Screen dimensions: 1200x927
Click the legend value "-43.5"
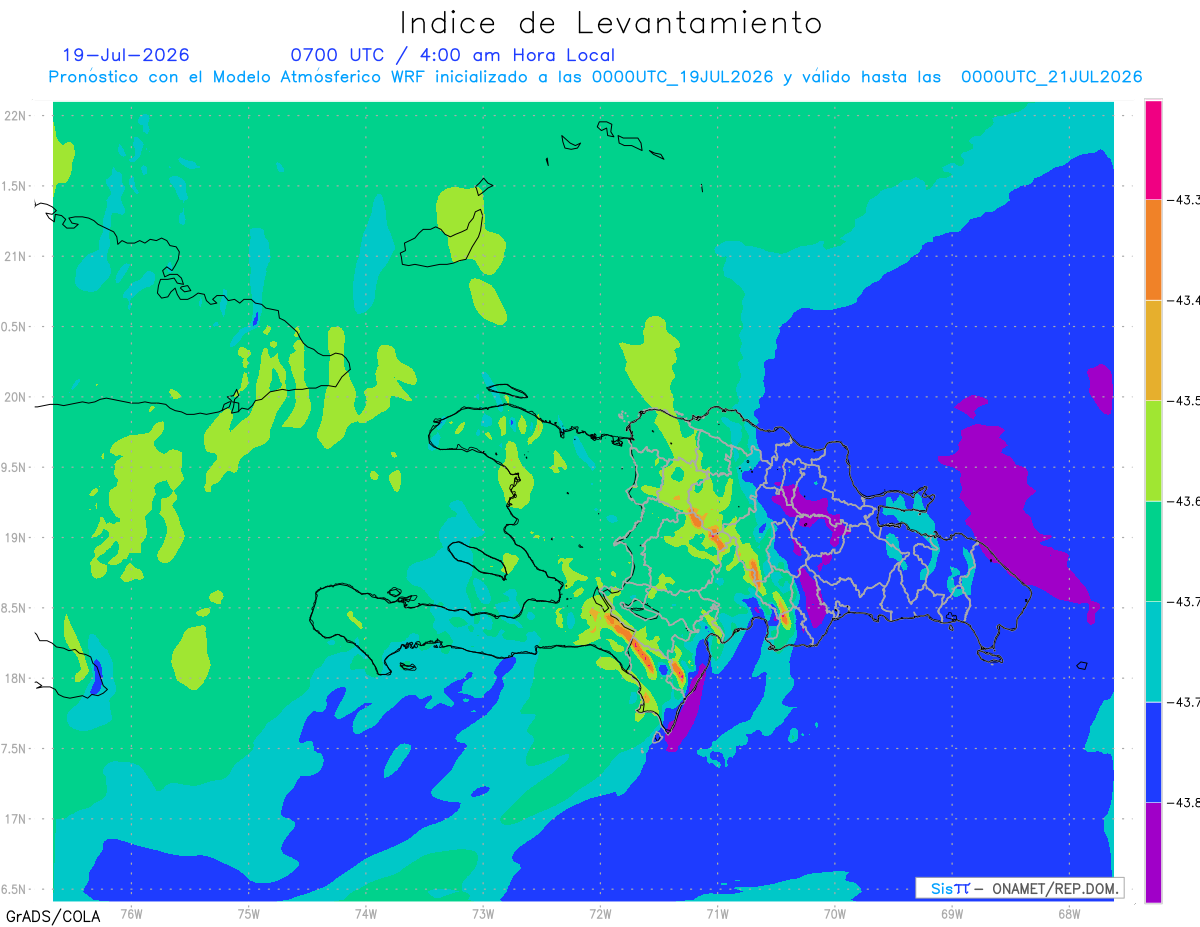(x=1185, y=401)
